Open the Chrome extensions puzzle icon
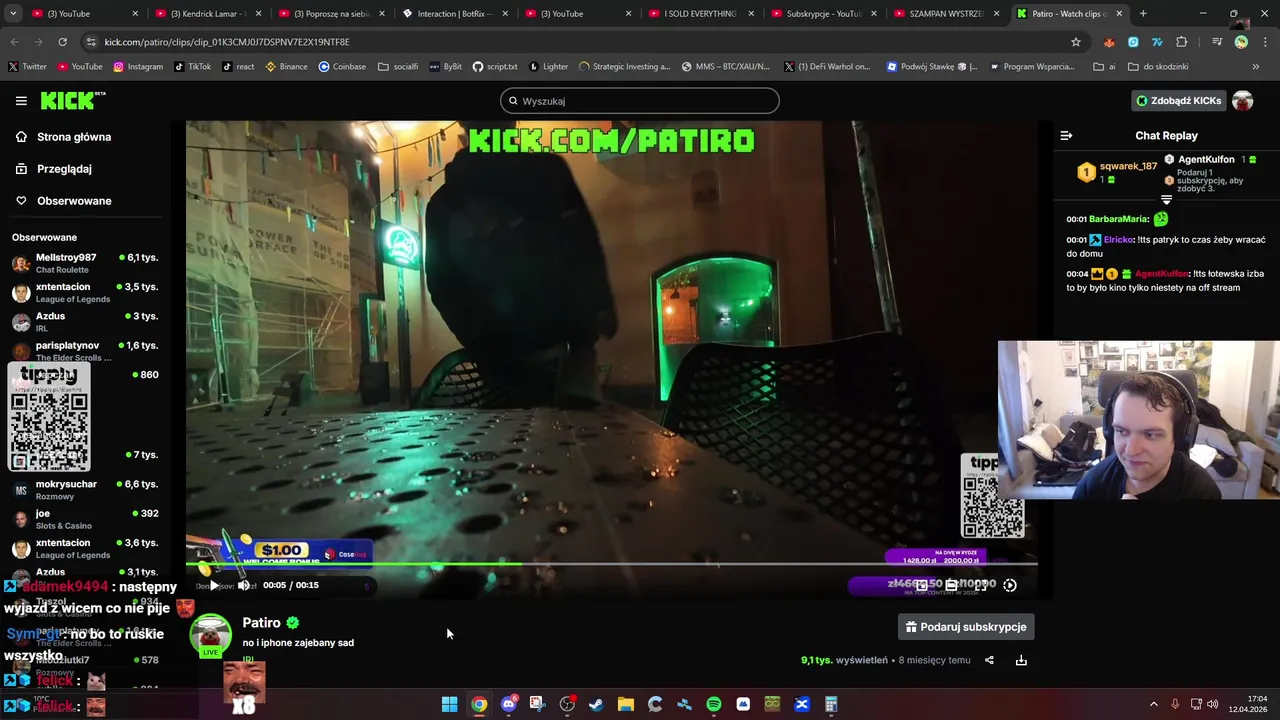Image resolution: width=1280 pixels, height=720 pixels. coord(1182,42)
